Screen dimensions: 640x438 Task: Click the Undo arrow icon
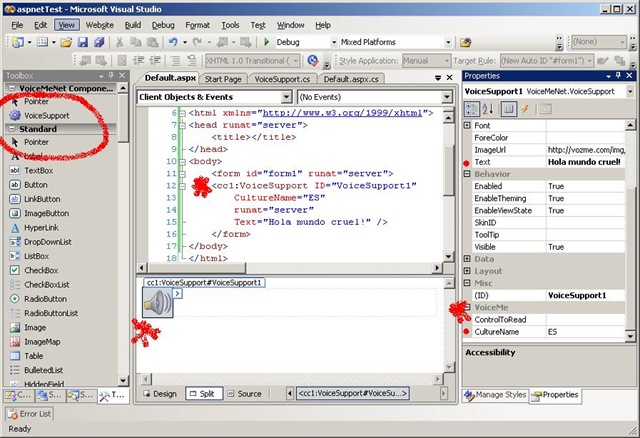[173, 42]
